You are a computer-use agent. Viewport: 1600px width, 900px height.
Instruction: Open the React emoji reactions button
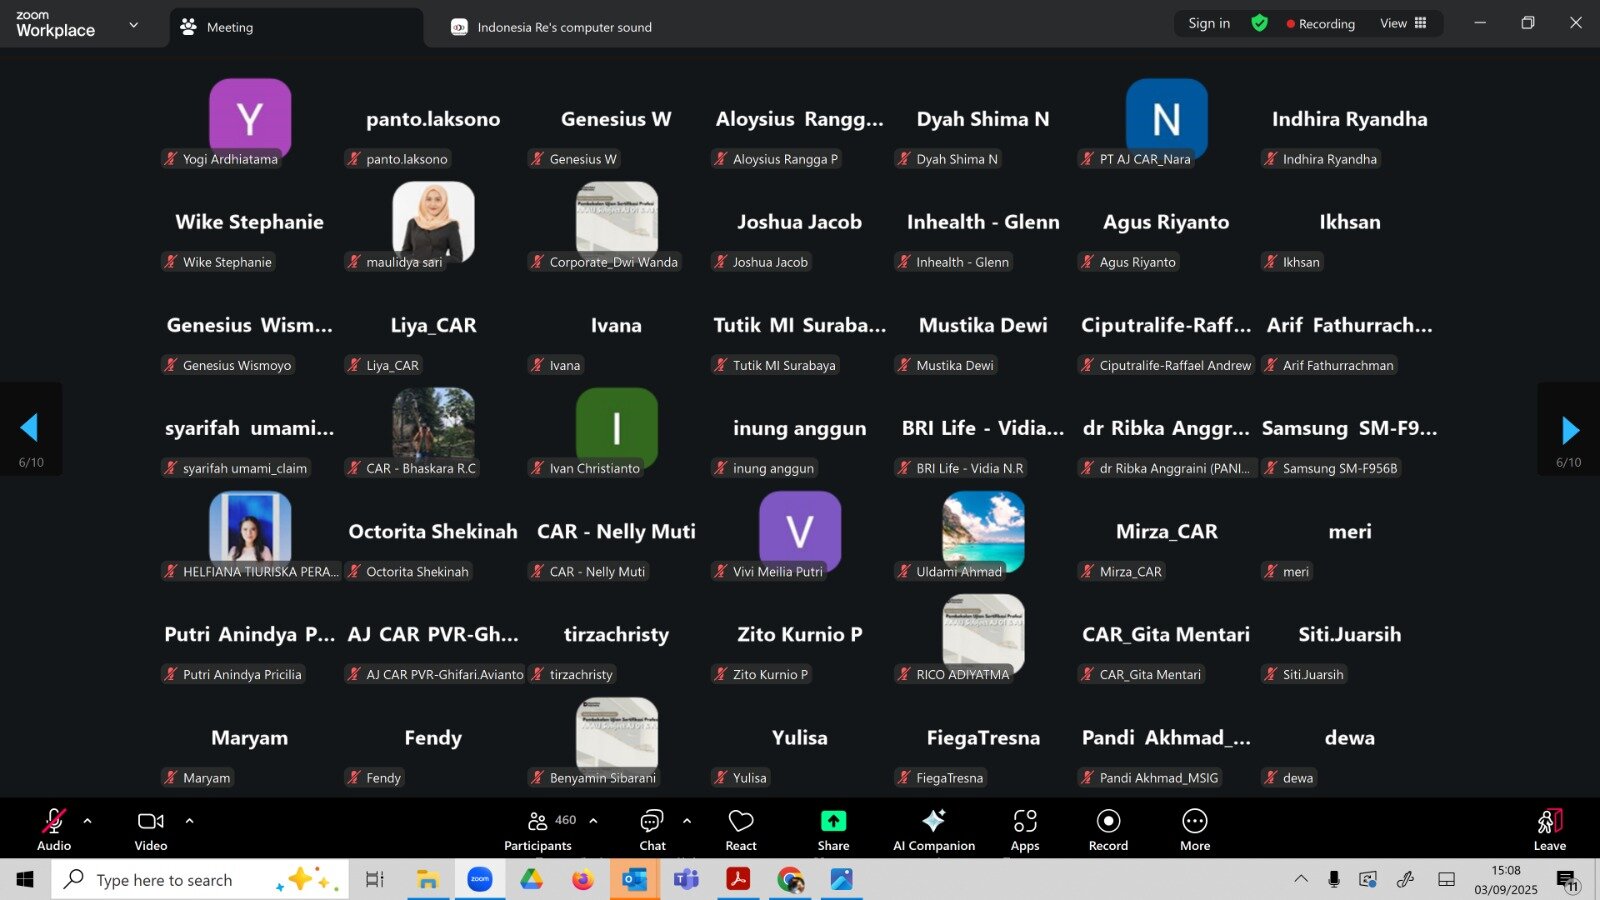pyautogui.click(x=741, y=829)
